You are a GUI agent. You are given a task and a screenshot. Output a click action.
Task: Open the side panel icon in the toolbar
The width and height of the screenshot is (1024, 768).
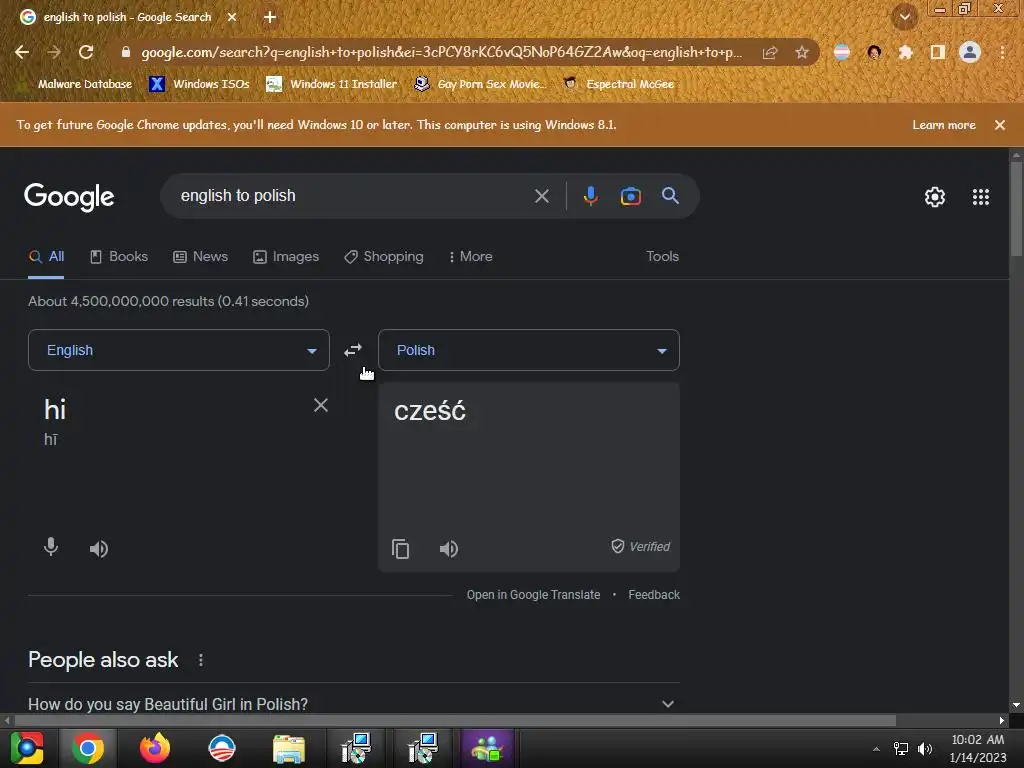938,52
